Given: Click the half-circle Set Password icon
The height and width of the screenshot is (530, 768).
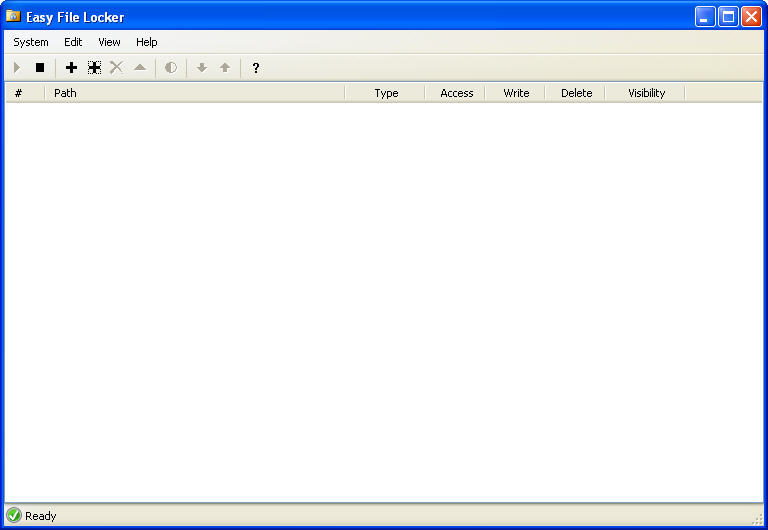Looking at the screenshot, I should point(171,68).
